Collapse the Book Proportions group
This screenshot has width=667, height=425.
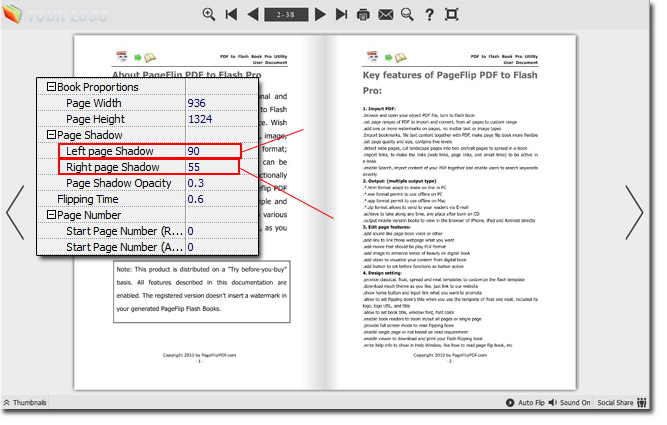[51, 86]
